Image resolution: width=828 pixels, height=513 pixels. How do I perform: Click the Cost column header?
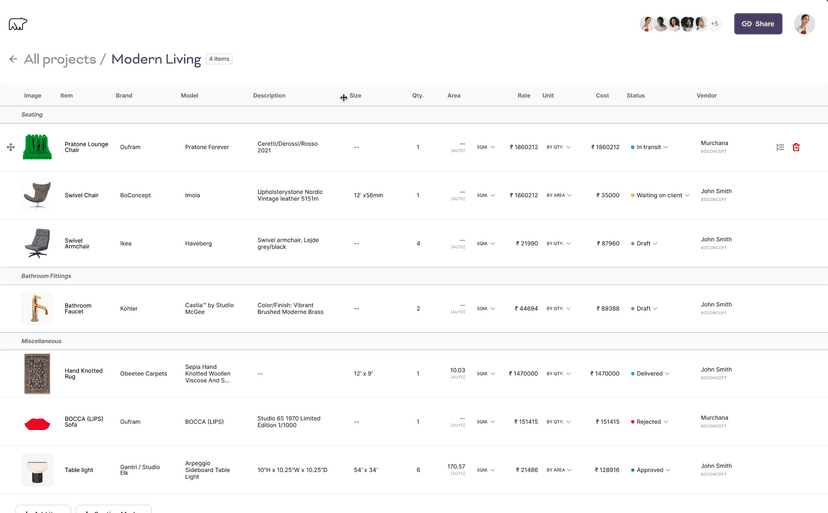[x=603, y=96]
